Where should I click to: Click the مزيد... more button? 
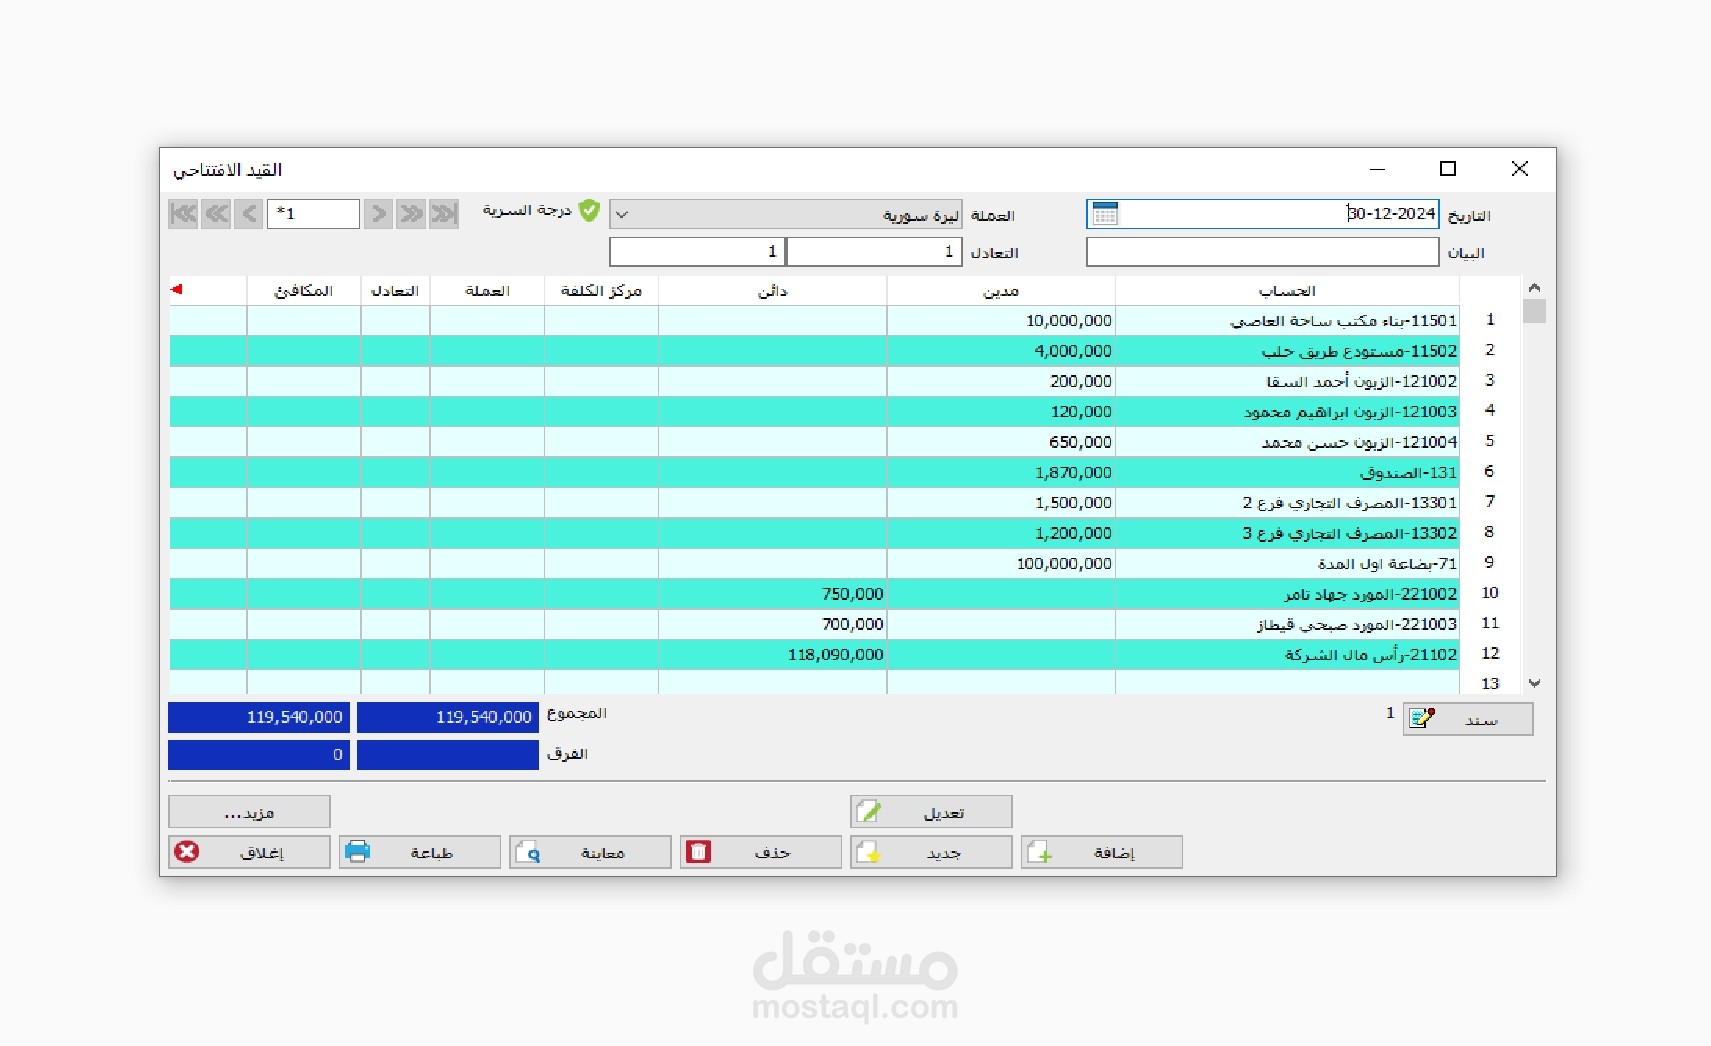click(249, 811)
